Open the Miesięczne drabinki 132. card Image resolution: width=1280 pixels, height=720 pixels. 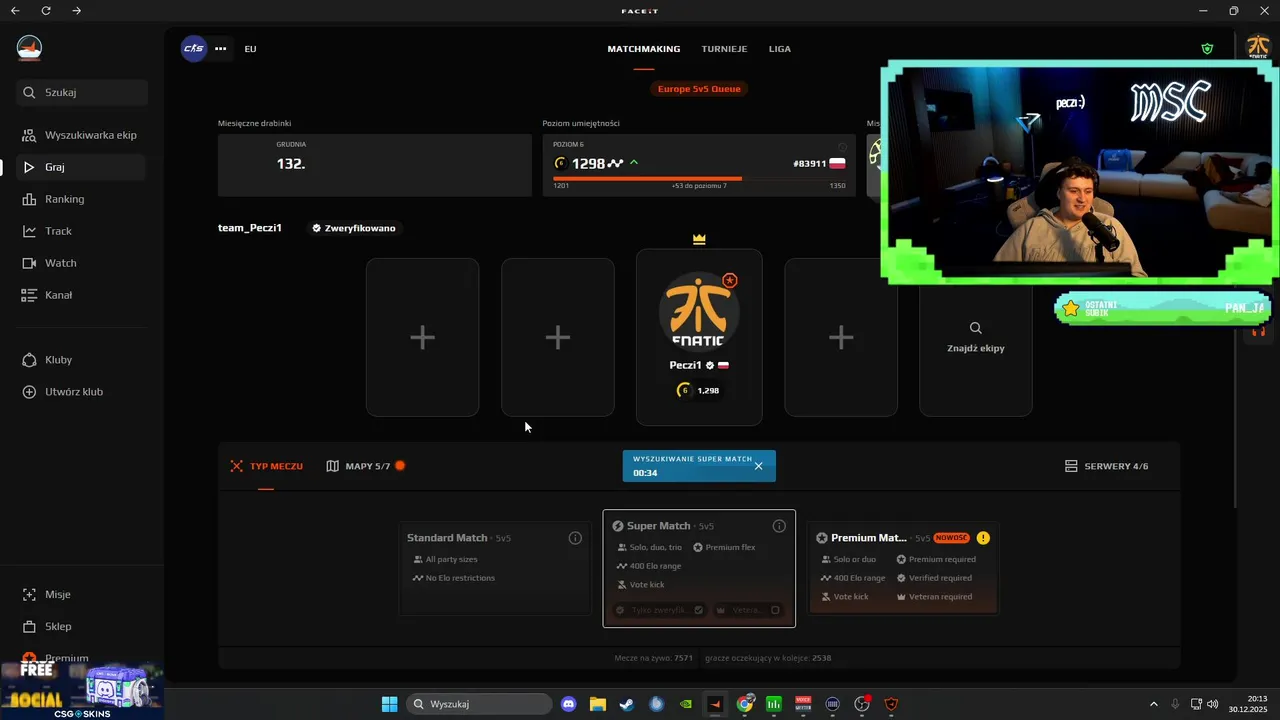point(375,165)
